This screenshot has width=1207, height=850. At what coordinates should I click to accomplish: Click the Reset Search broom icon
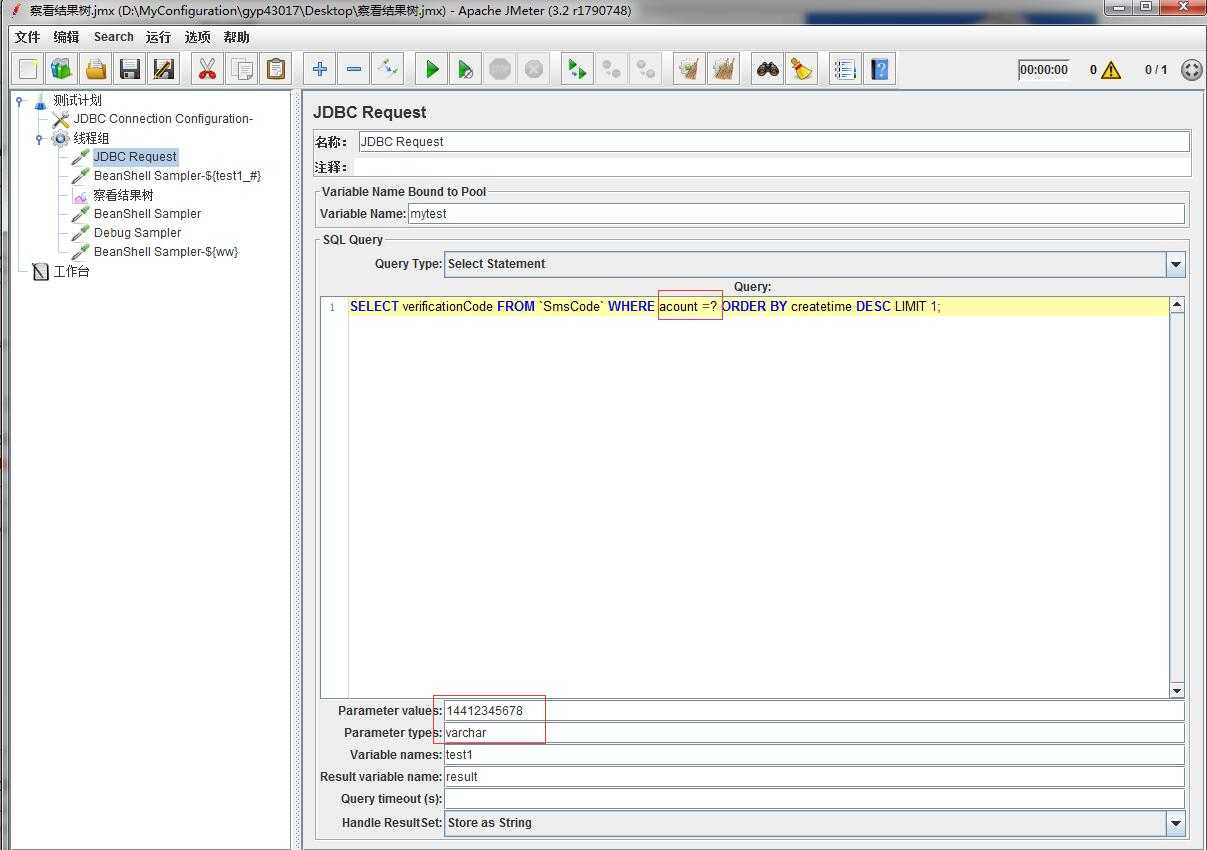[x=801, y=69]
